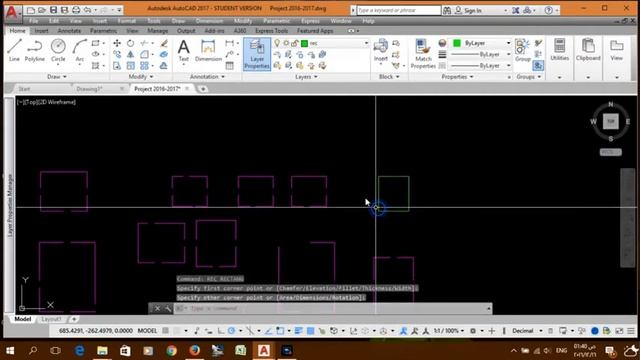Use Match Properties tool
Screen dimensions: 640x360
pyautogui.click(x=423, y=54)
